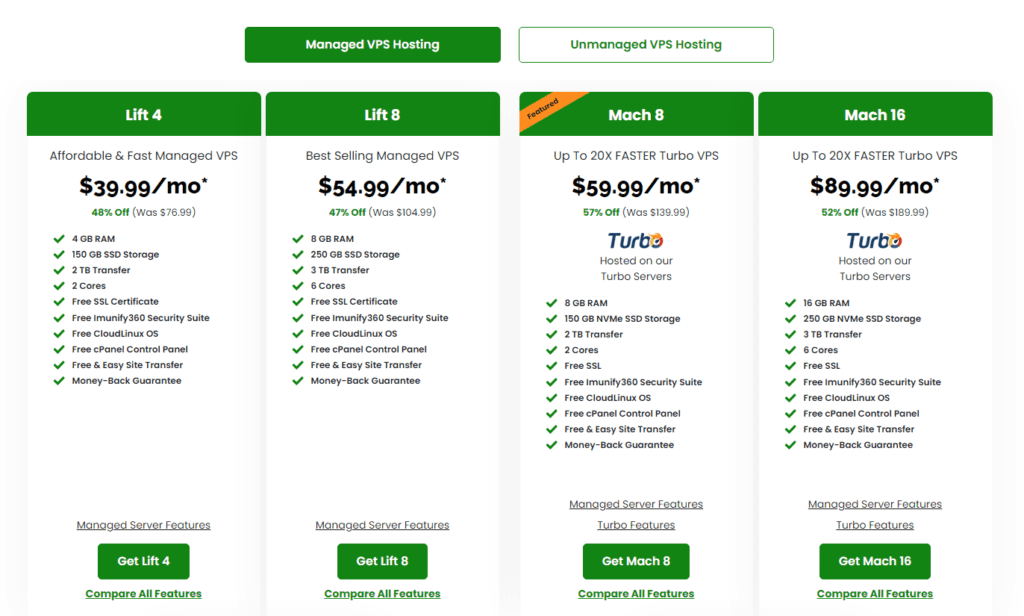Open Compare All Features under Lift 4
This screenshot has width=1024, height=616.
point(143,593)
